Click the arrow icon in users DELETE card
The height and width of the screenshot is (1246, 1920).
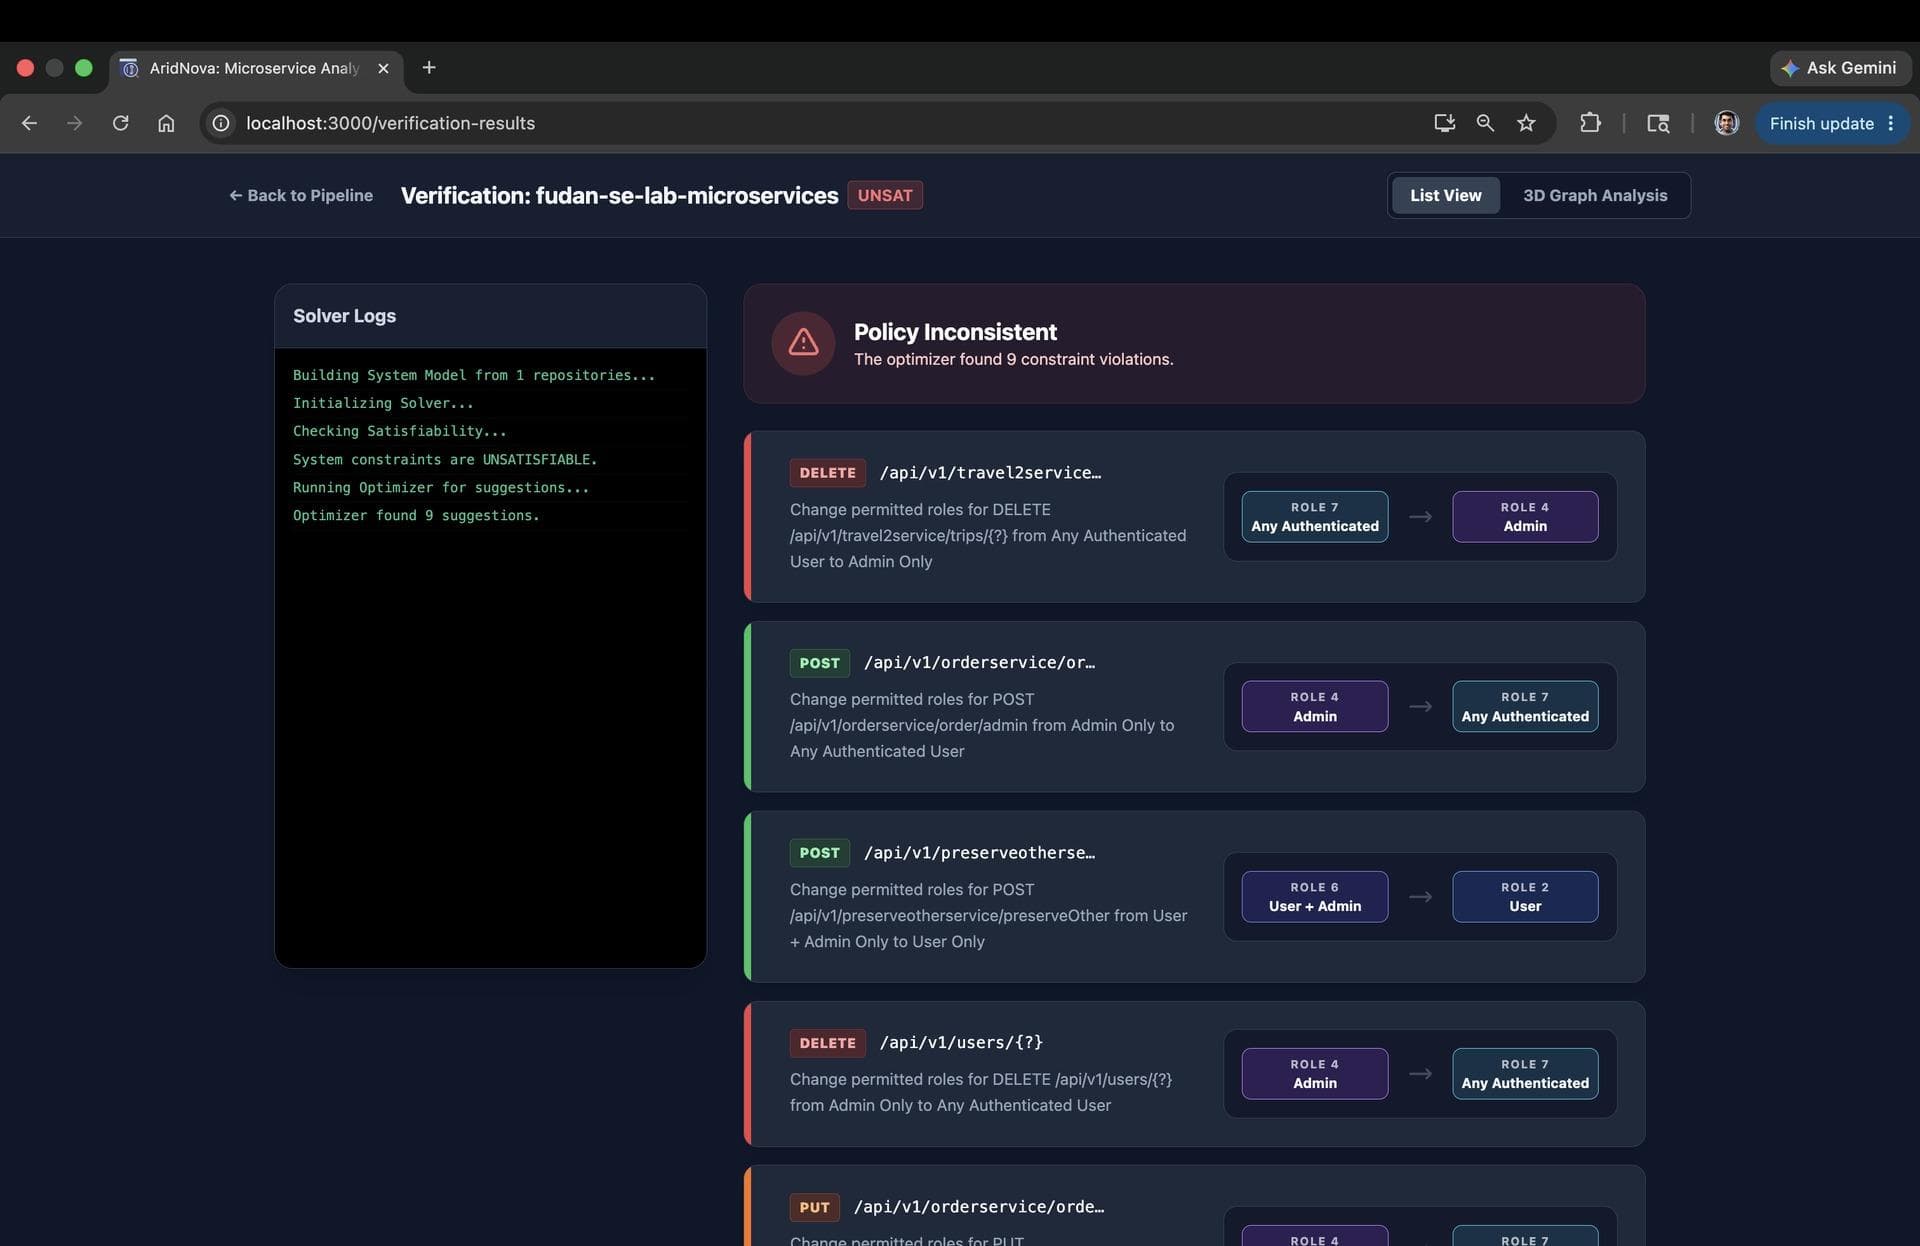pos(1420,1074)
